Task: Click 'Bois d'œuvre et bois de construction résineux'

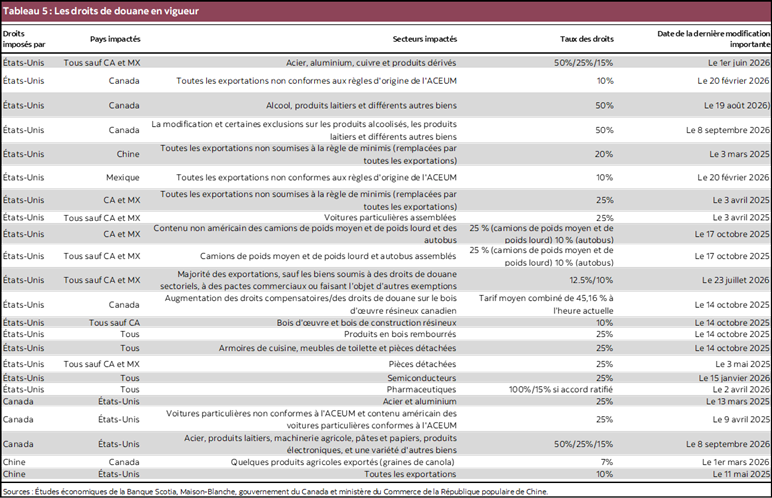Action: pos(366,323)
